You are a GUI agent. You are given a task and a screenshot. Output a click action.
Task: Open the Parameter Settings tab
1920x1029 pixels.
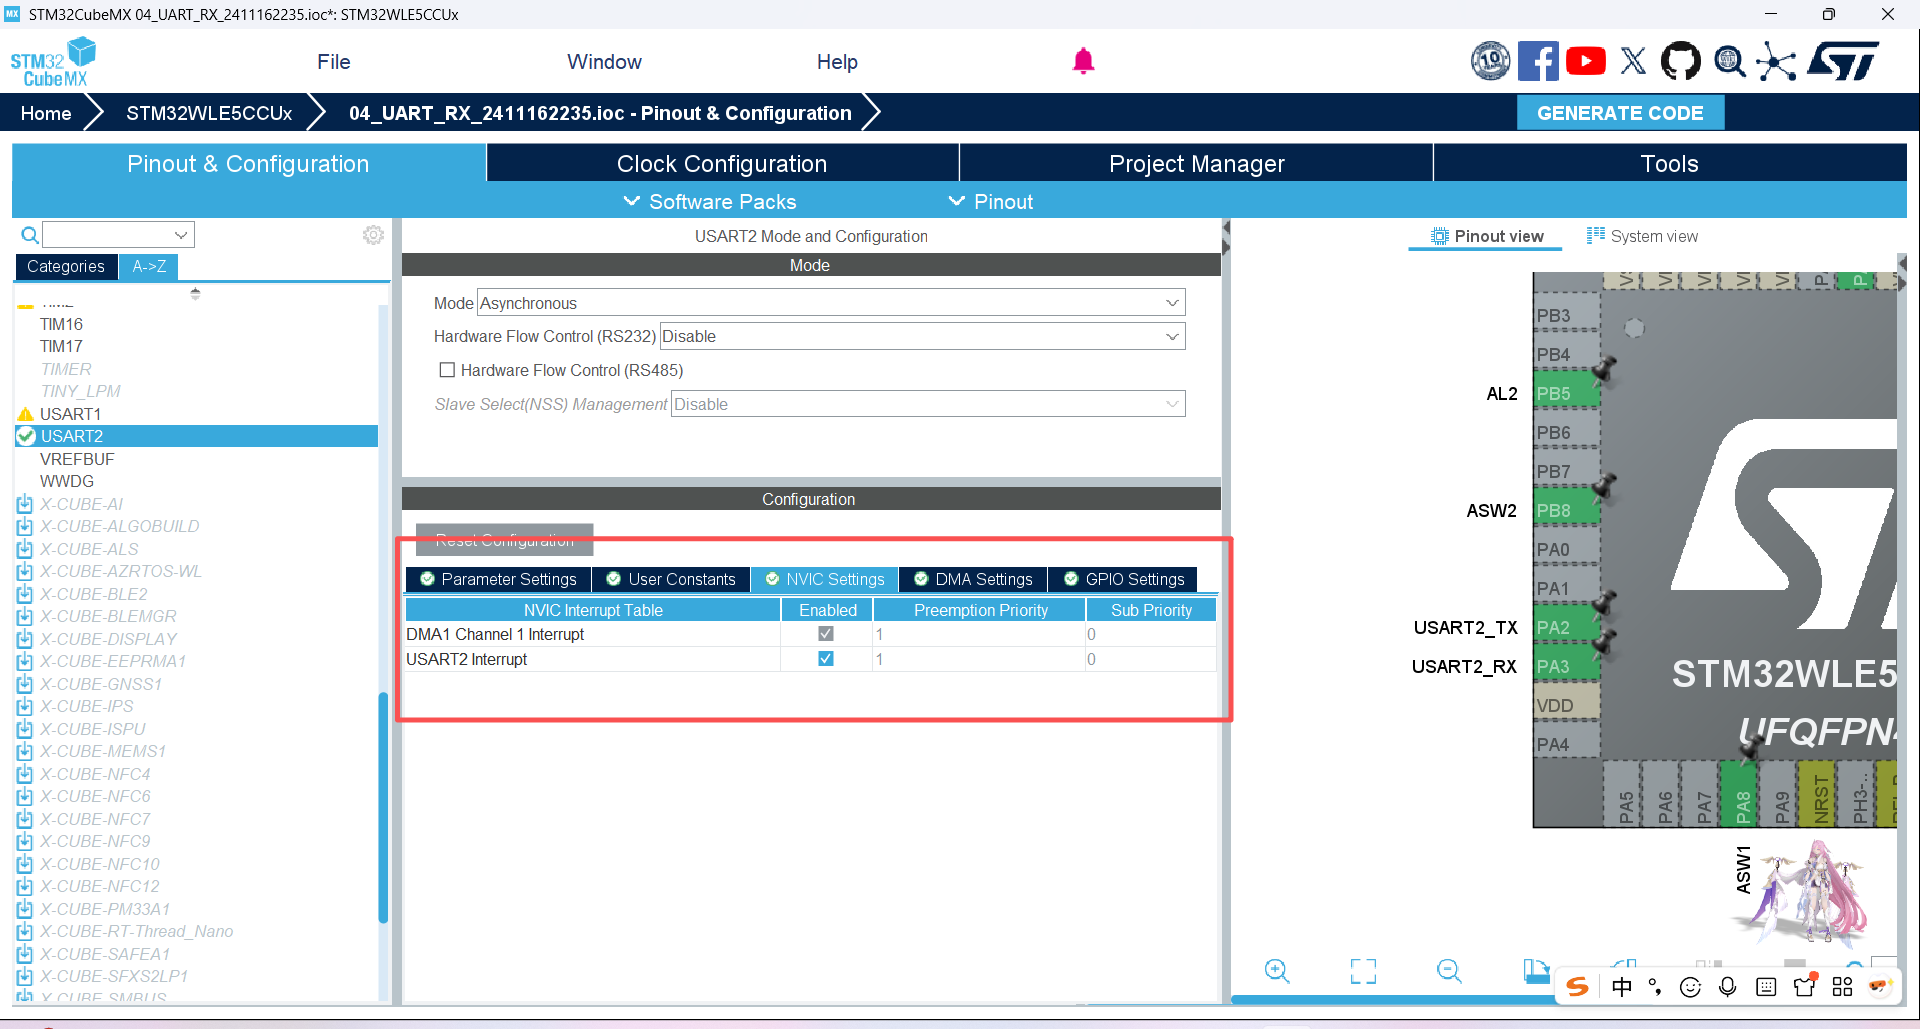coord(498,579)
